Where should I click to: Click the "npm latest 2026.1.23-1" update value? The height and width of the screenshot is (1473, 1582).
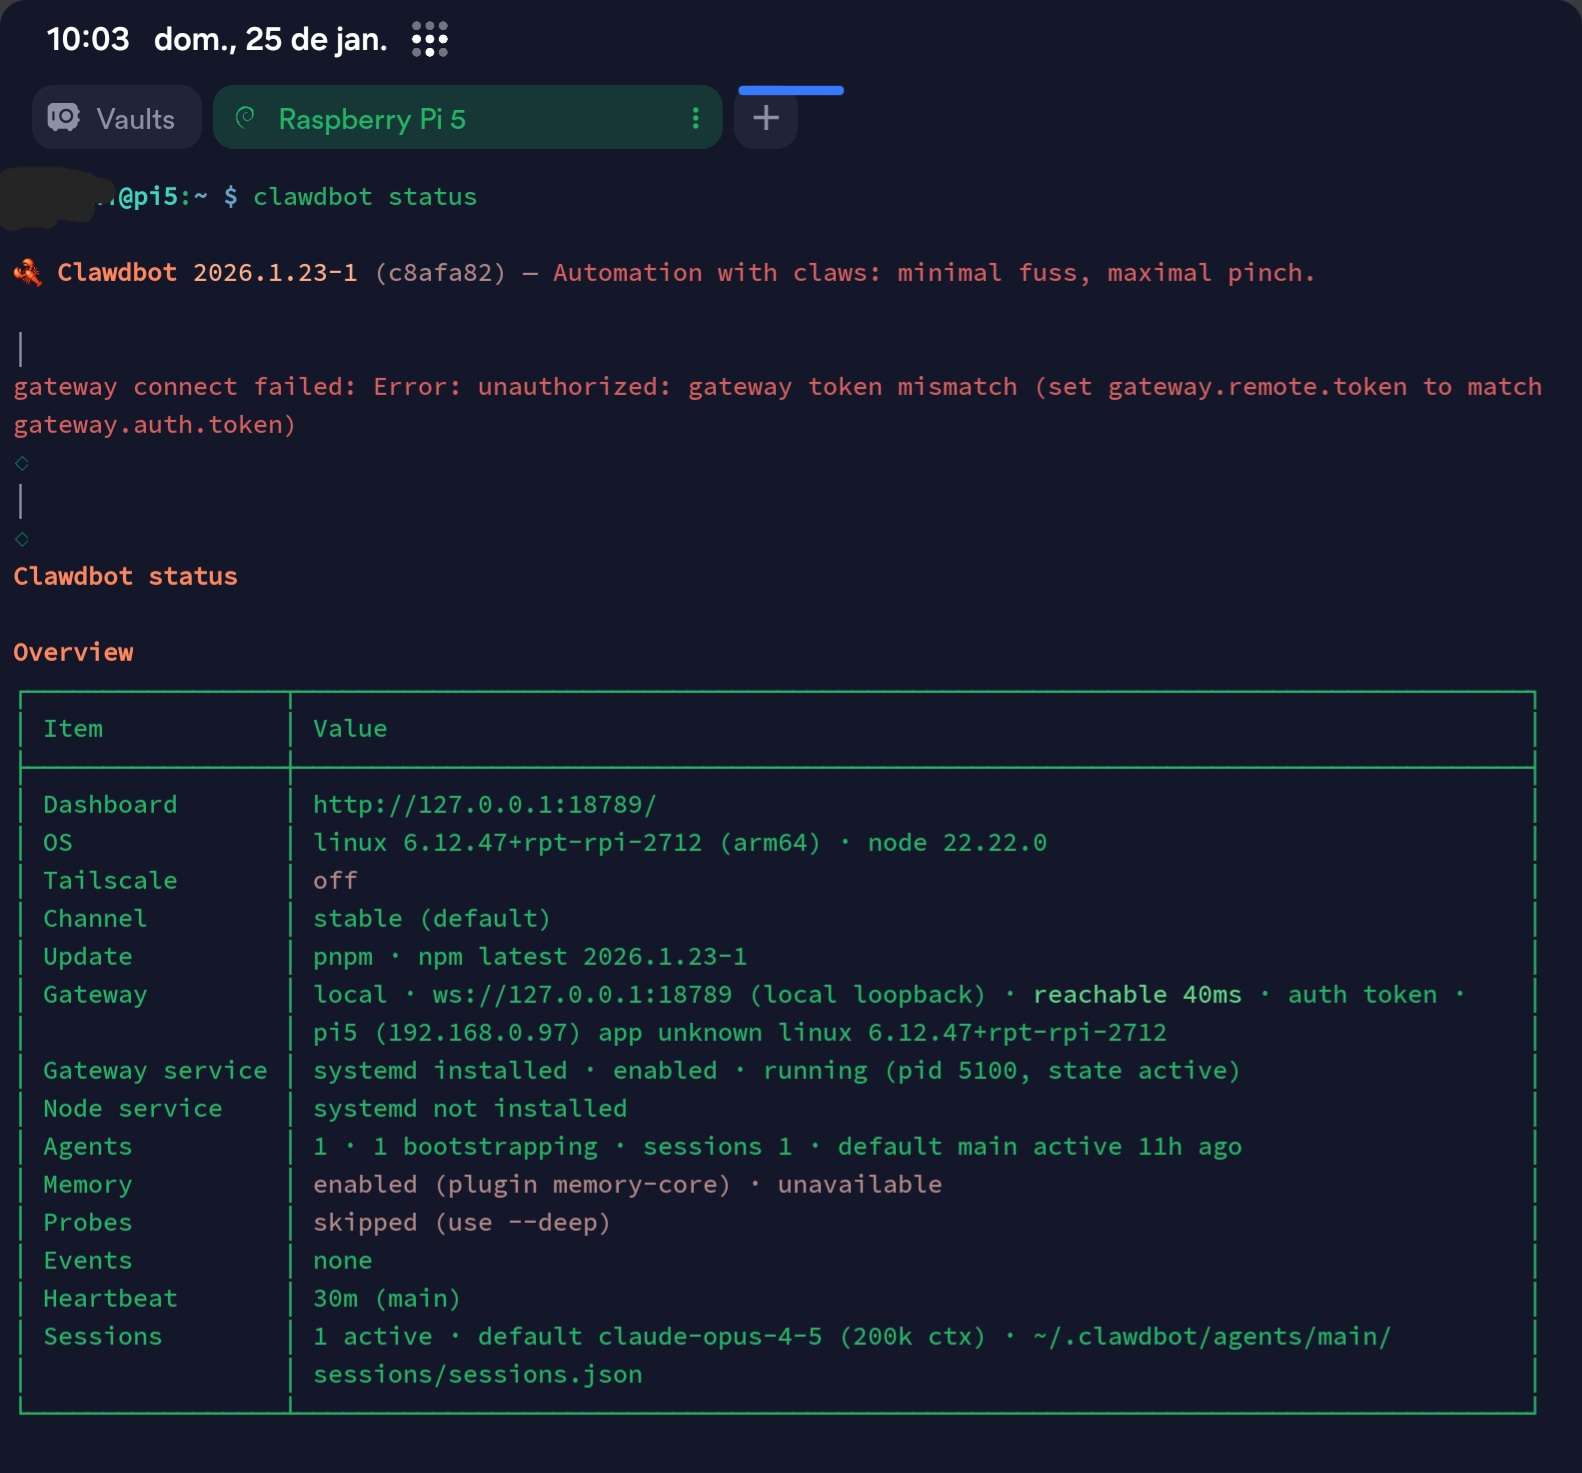point(583,957)
